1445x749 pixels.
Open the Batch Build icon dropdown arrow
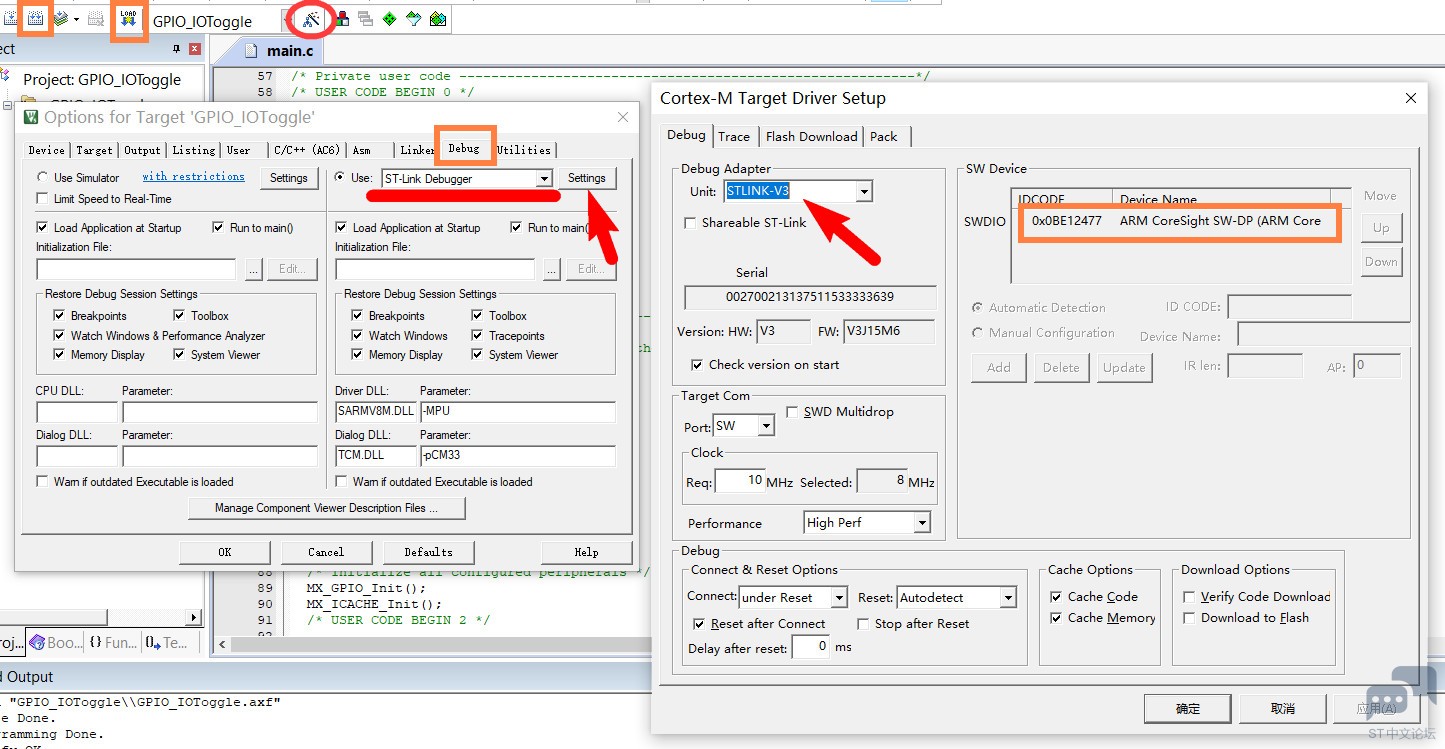point(76,19)
